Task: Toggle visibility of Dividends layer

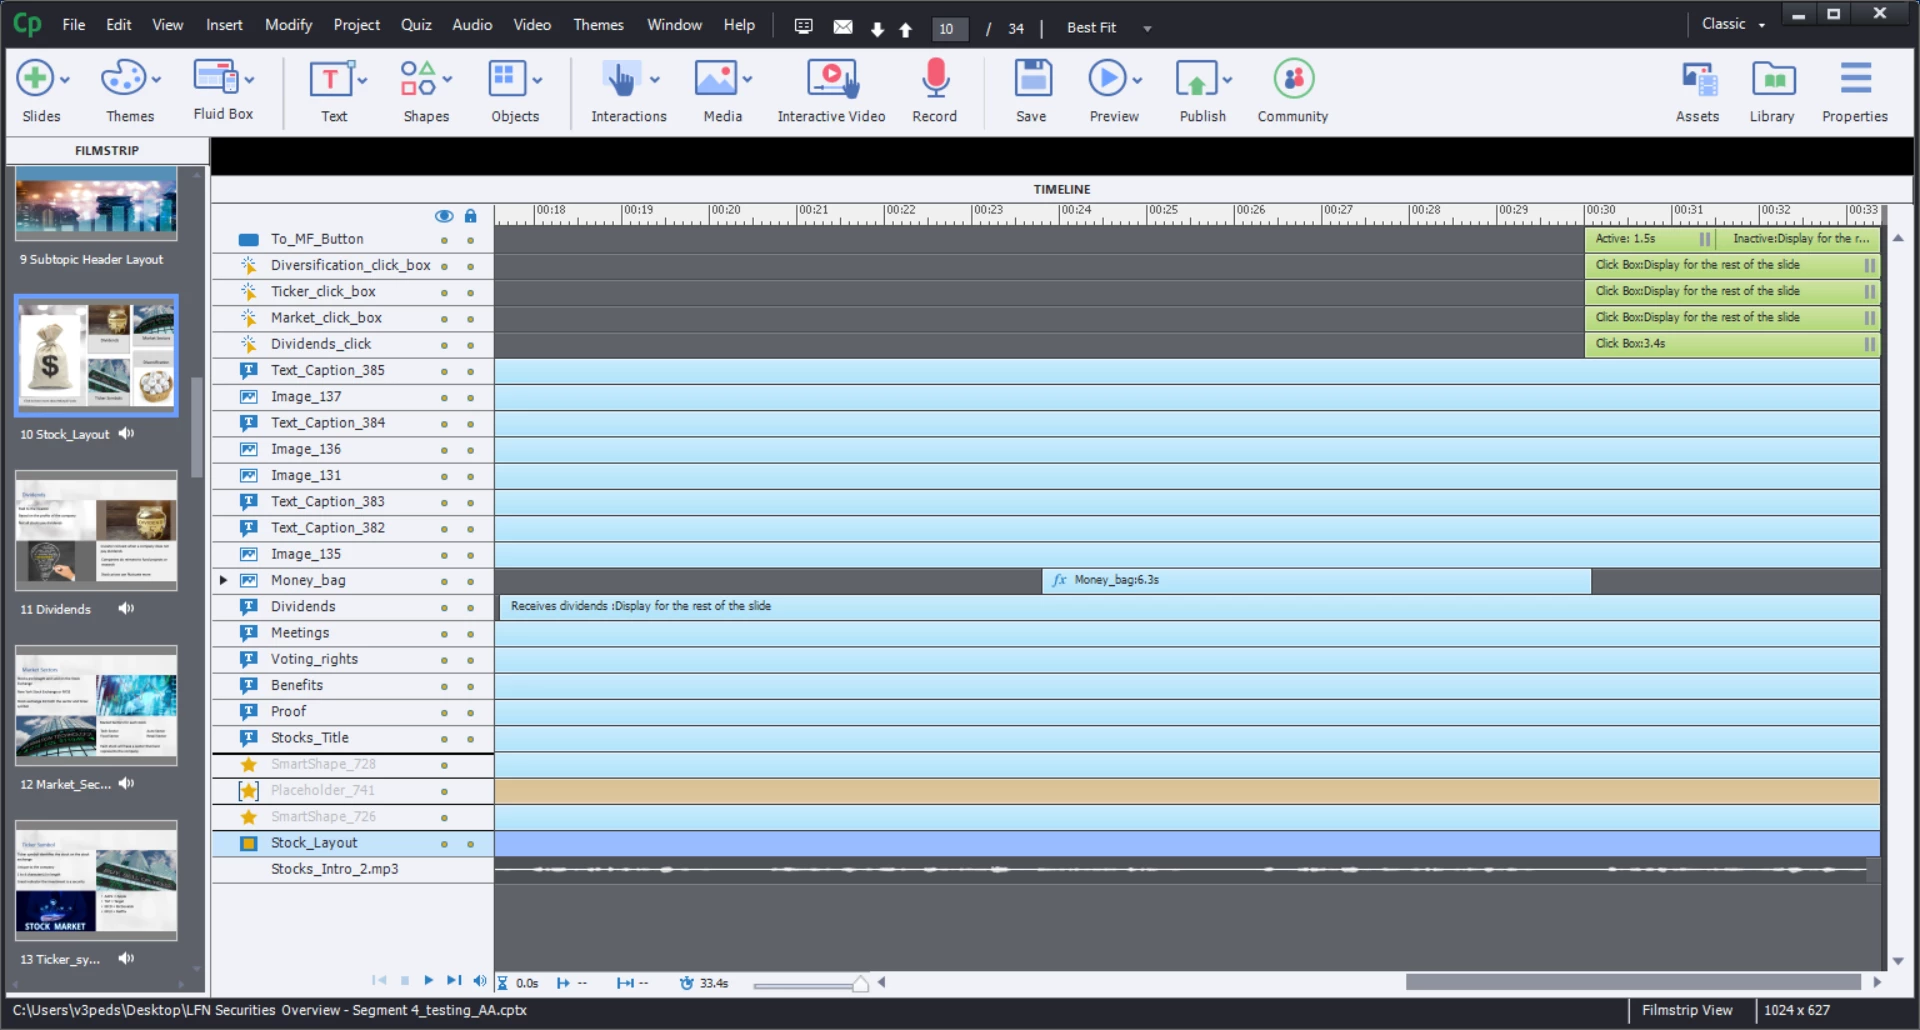Action: pyautogui.click(x=444, y=608)
